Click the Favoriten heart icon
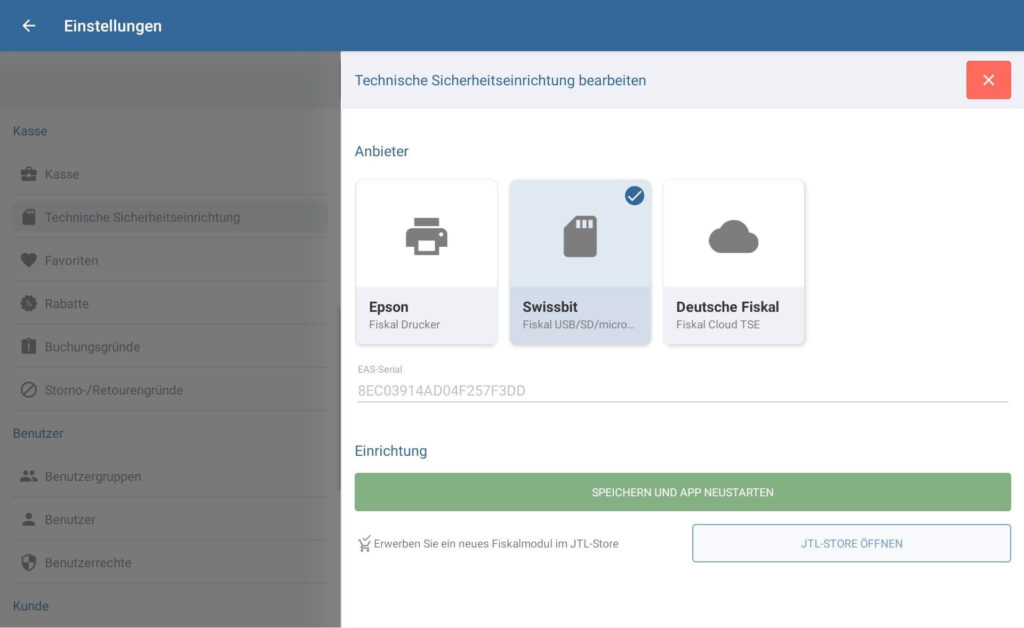This screenshot has width=1024, height=628. [x=29, y=260]
